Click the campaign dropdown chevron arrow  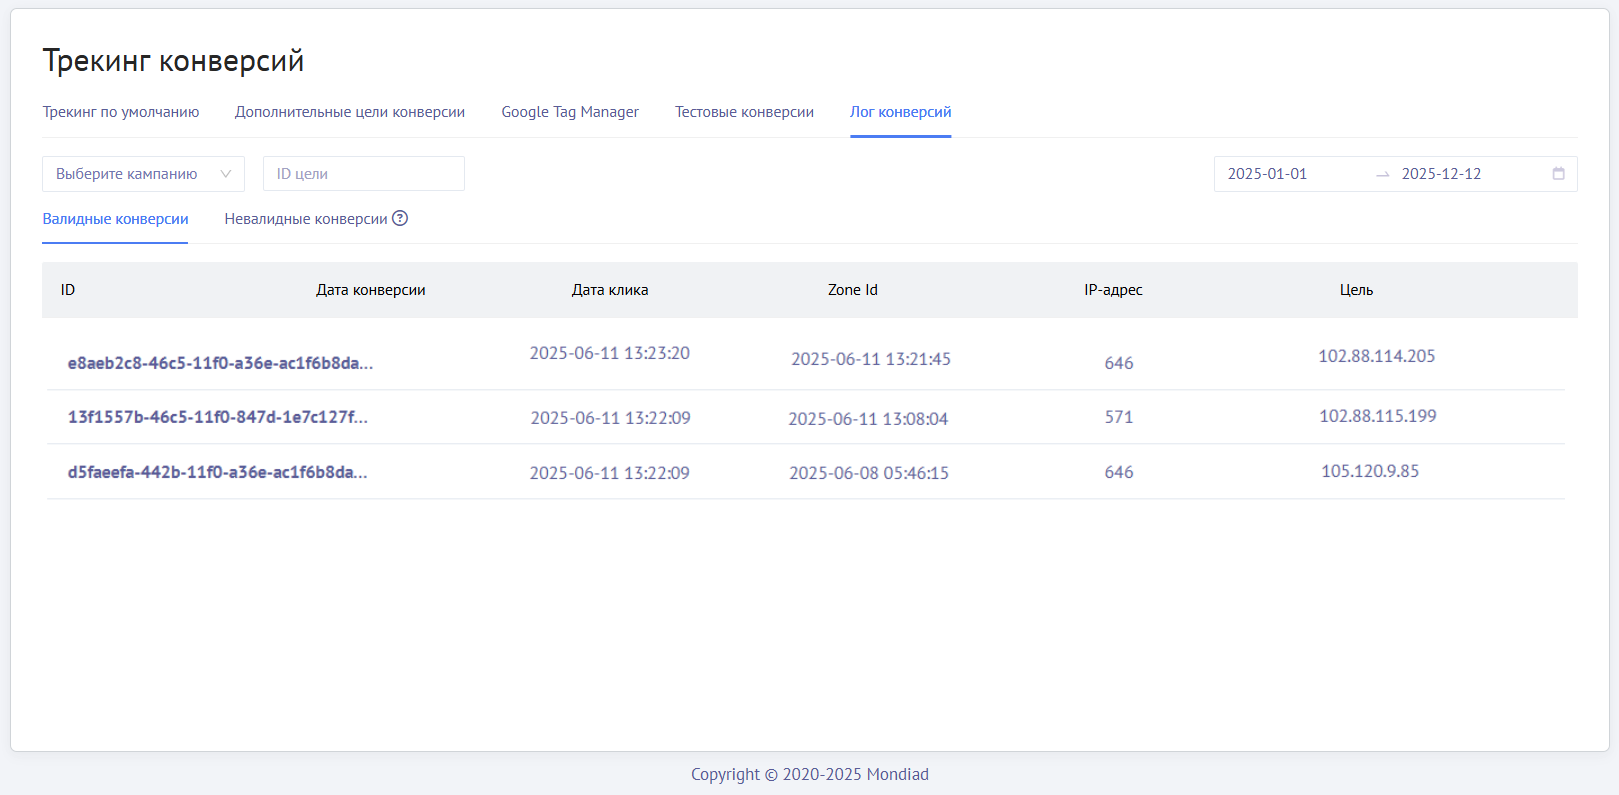point(226,174)
